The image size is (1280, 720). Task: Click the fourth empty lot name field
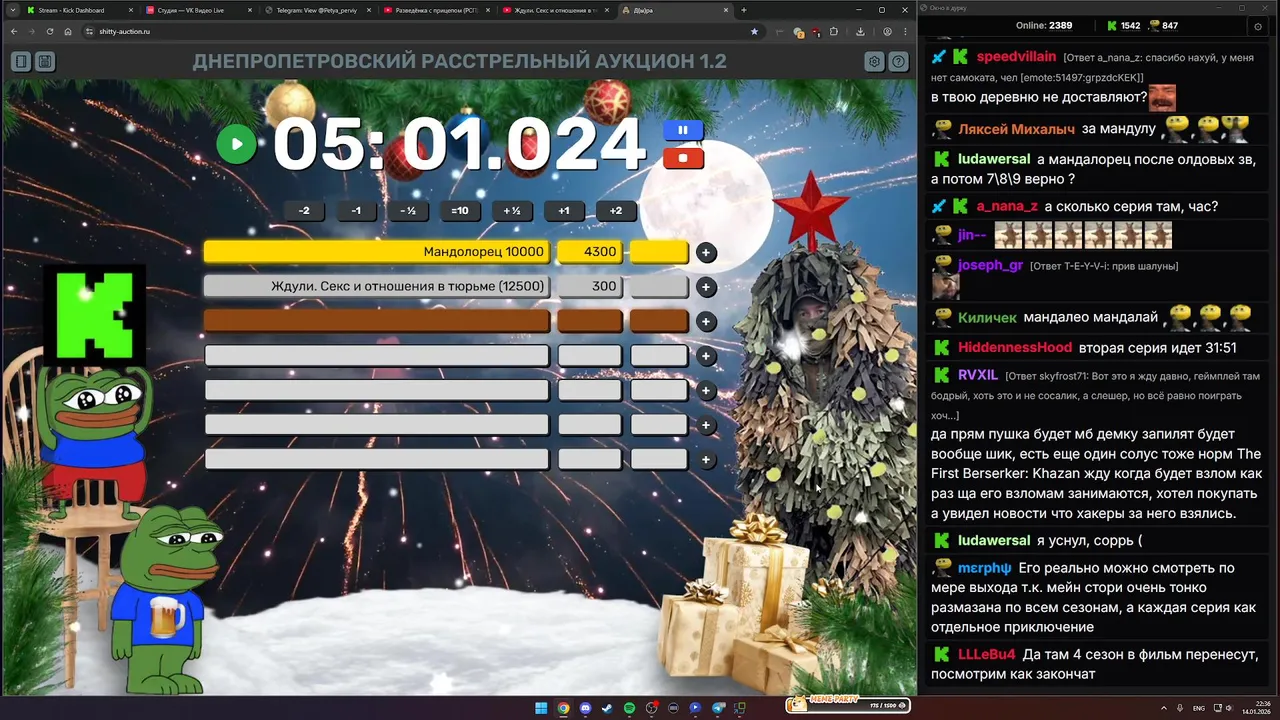point(377,356)
